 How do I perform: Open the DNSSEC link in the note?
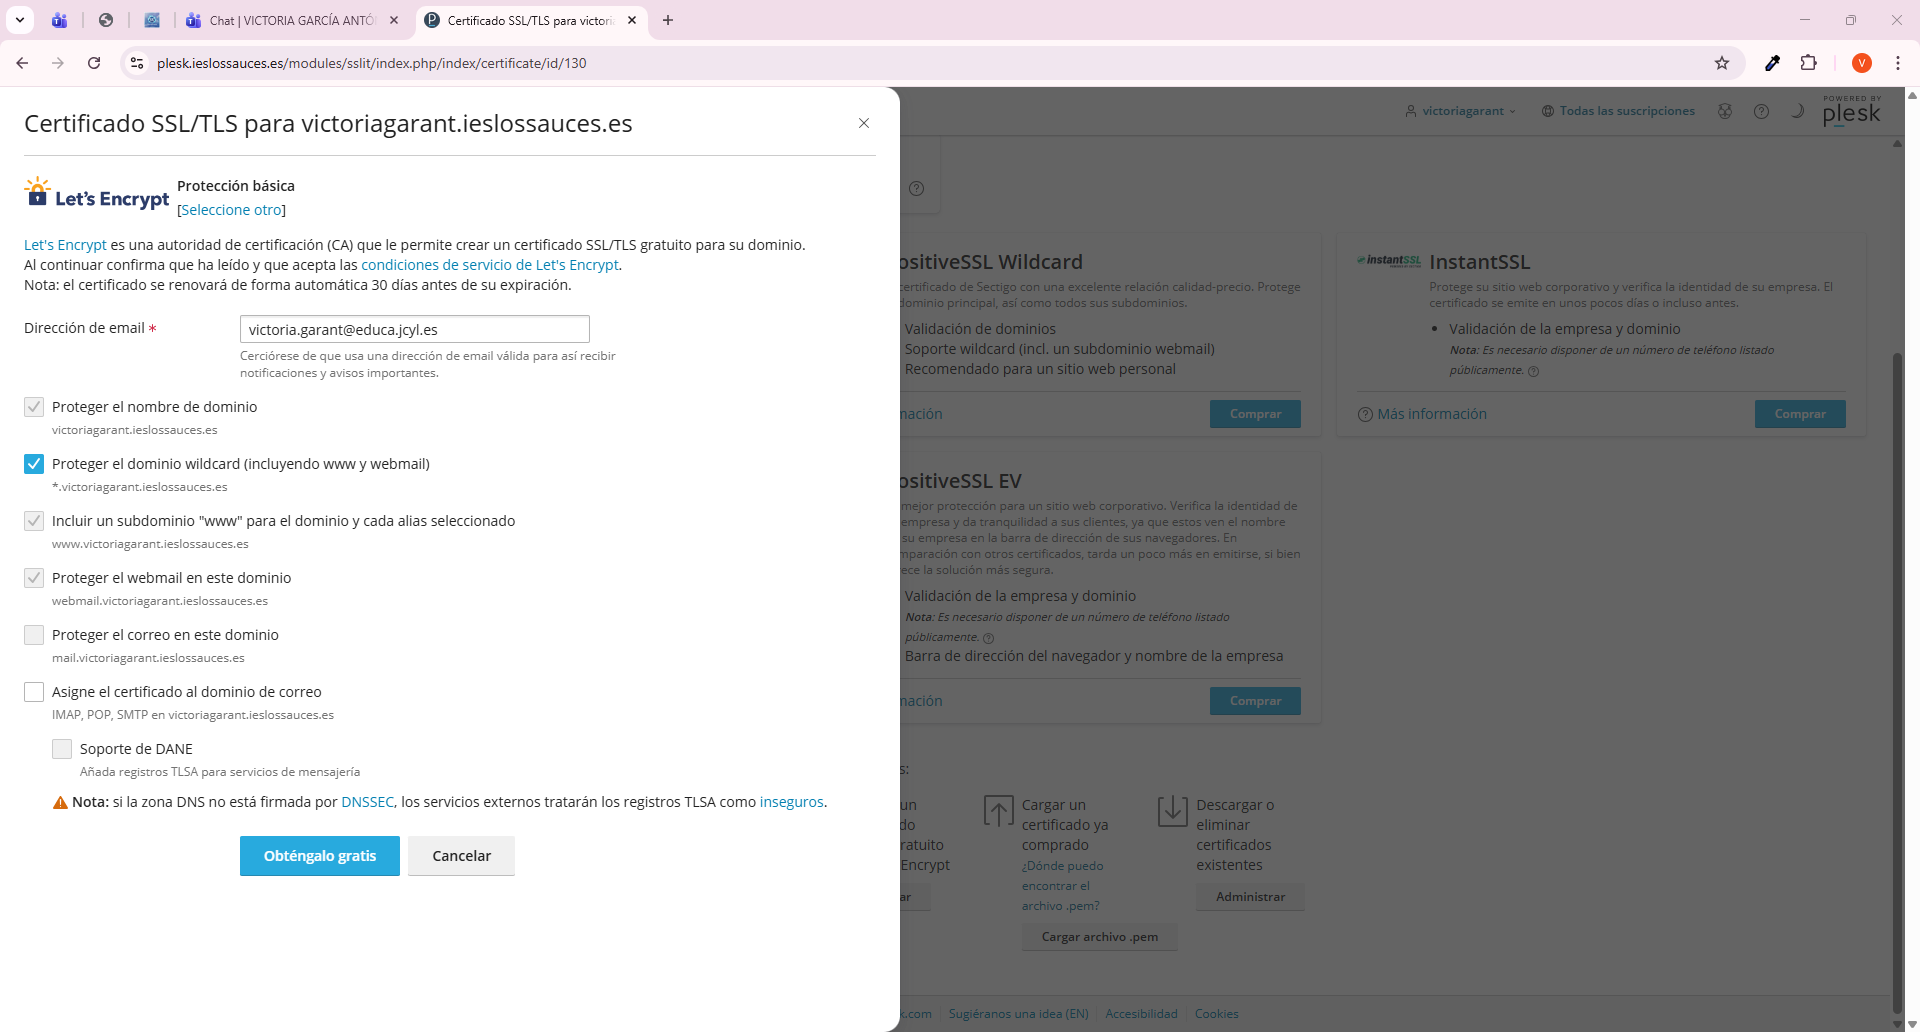tap(367, 802)
